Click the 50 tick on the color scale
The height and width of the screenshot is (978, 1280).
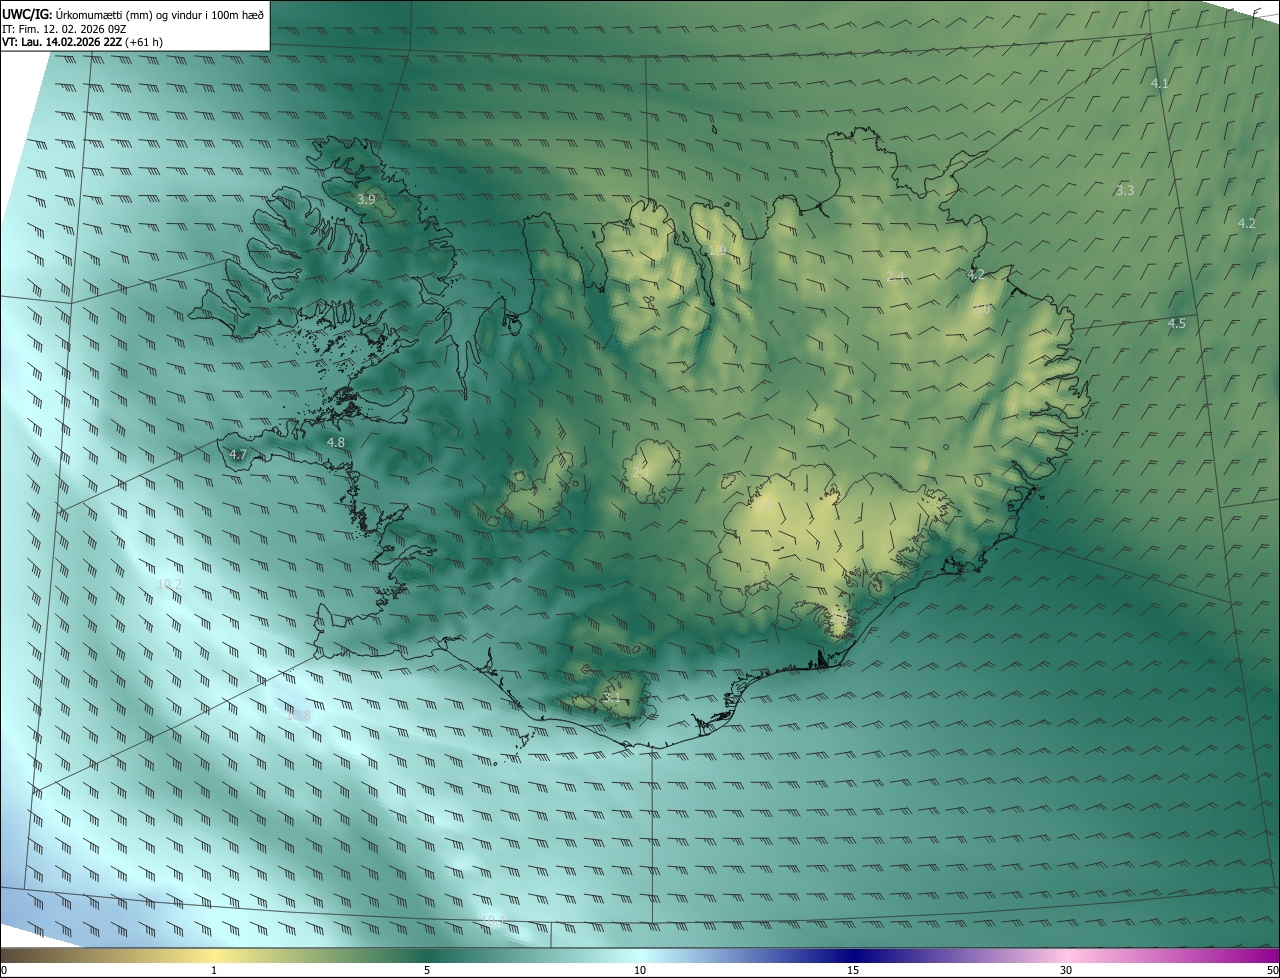pyautogui.click(x=1272, y=970)
